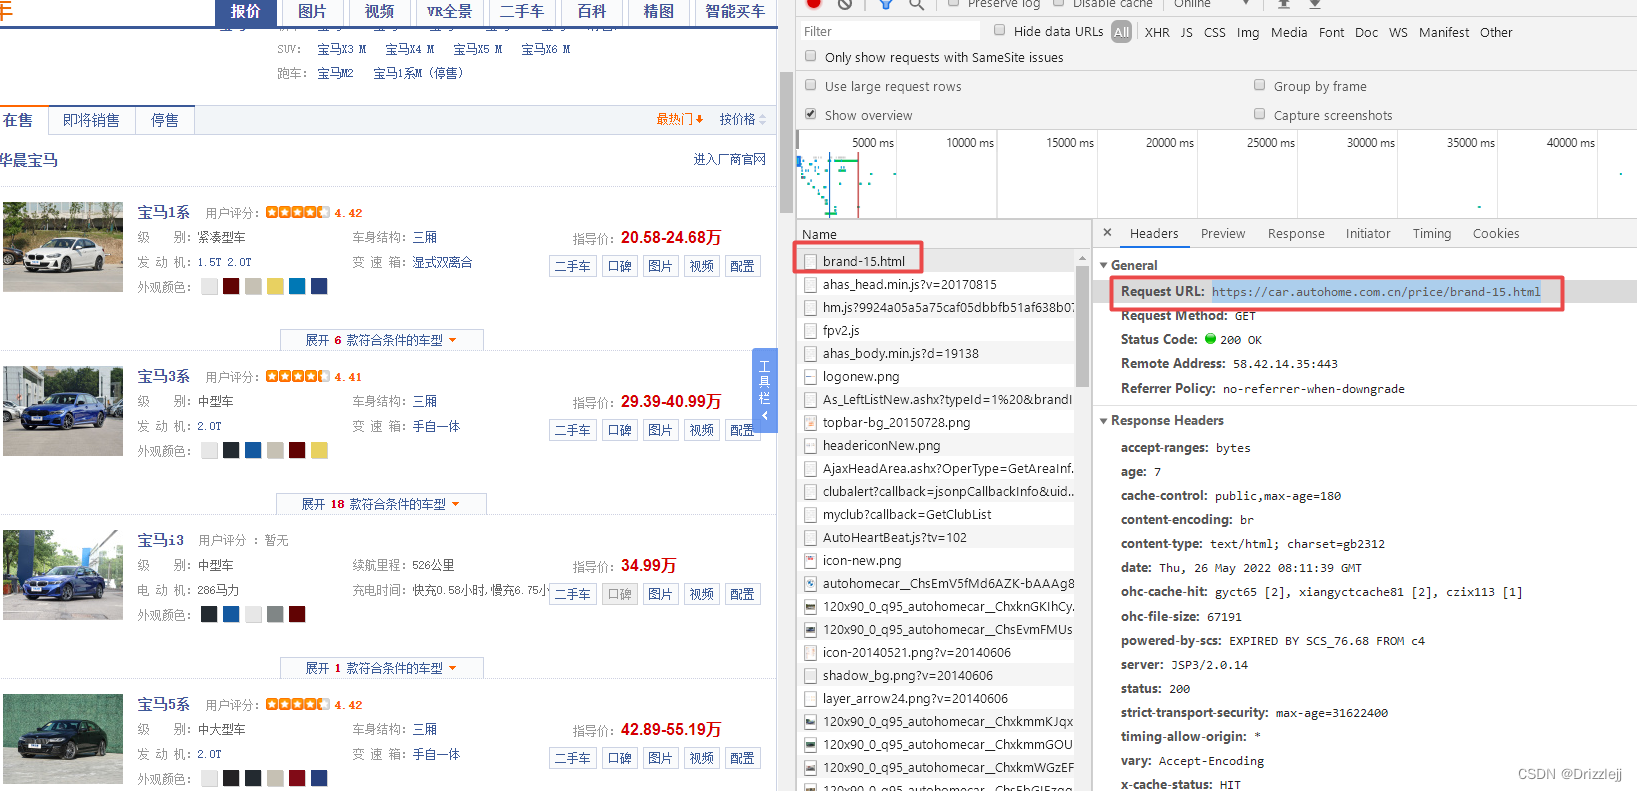Uncheck Show overview checkbox
Viewport: 1637px width, 791px height.
811,114
